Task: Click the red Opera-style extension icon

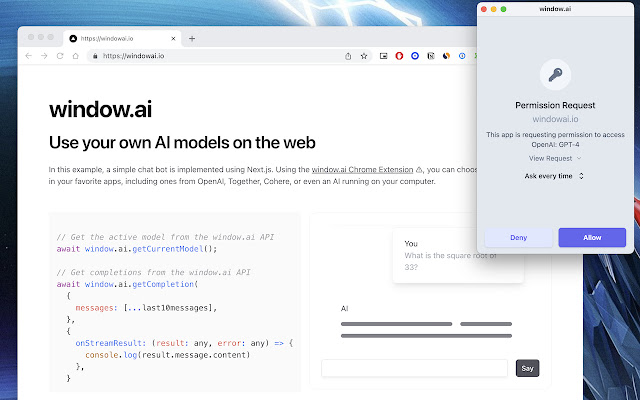Action: pyautogui.click(x=399, y=56)
